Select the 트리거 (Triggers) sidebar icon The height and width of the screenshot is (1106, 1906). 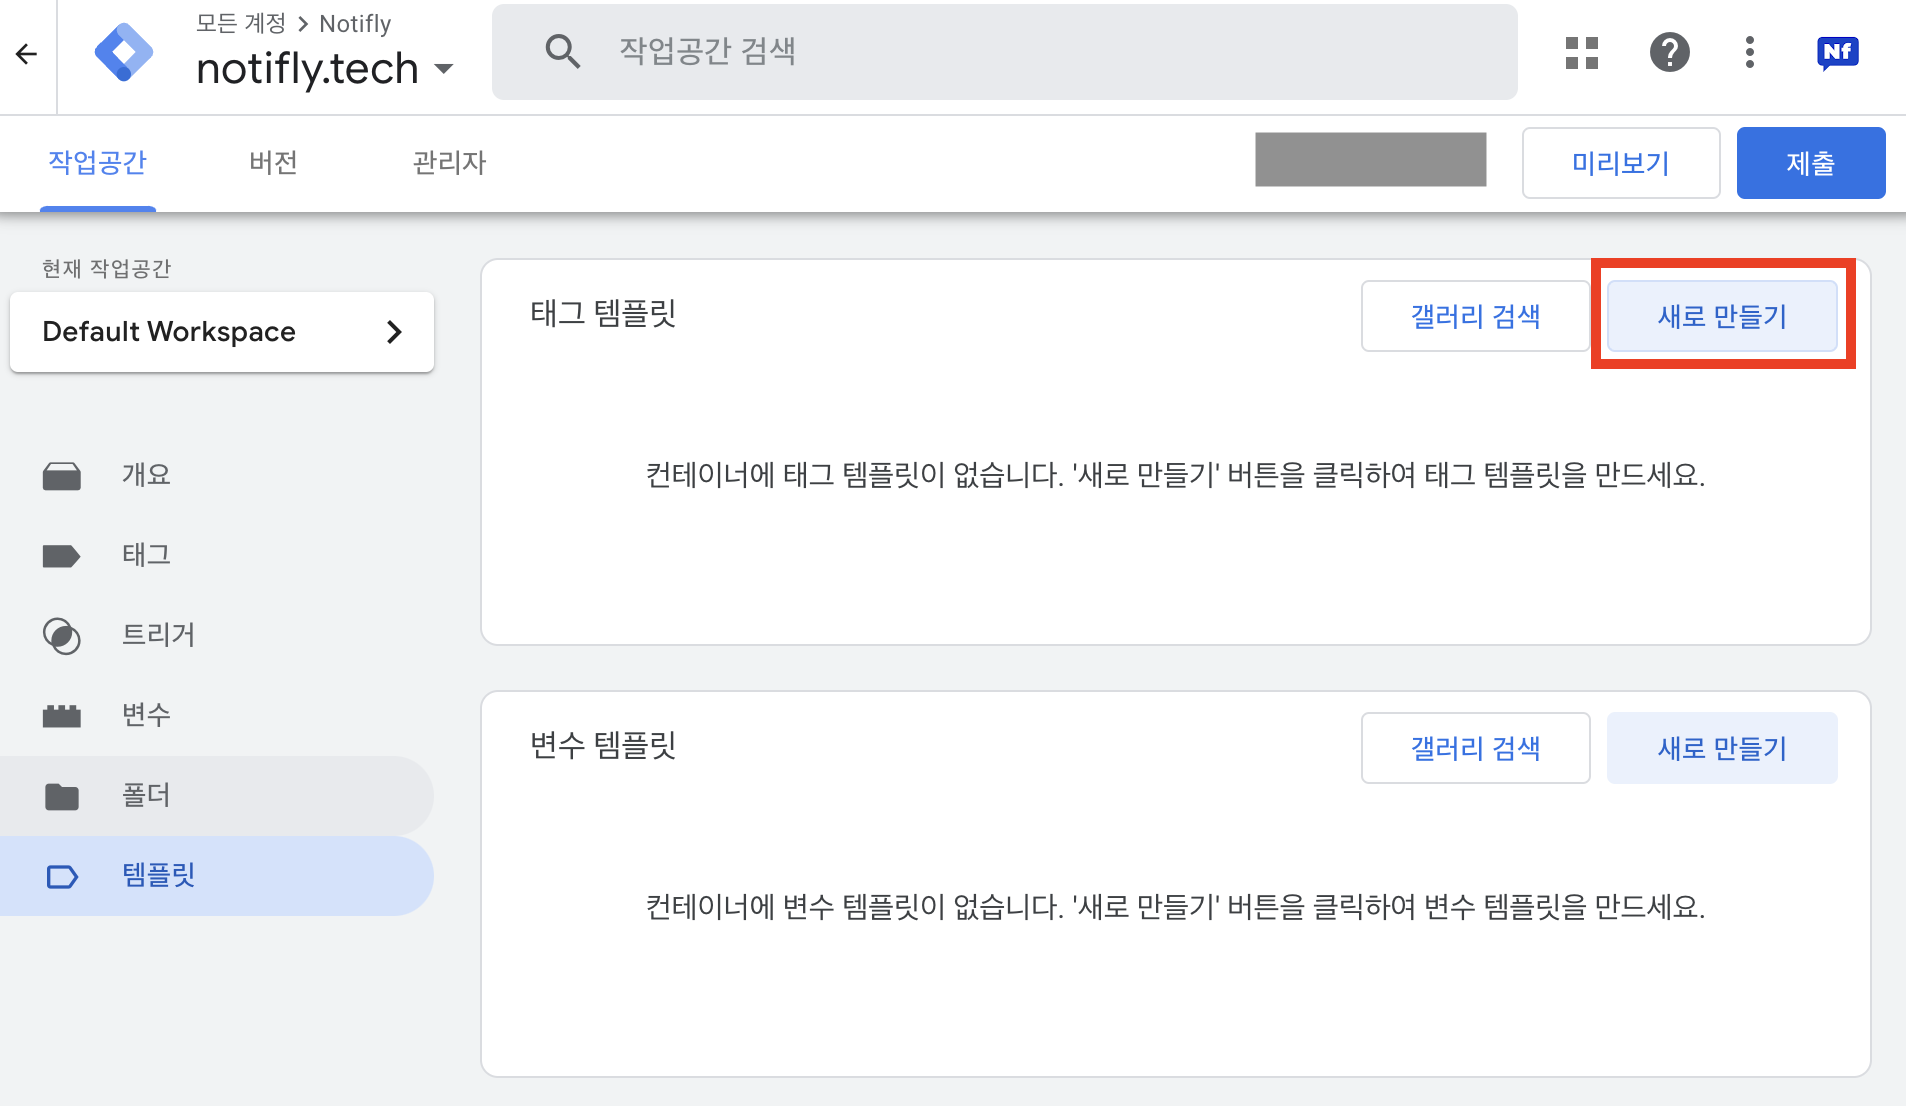[62, 635]
